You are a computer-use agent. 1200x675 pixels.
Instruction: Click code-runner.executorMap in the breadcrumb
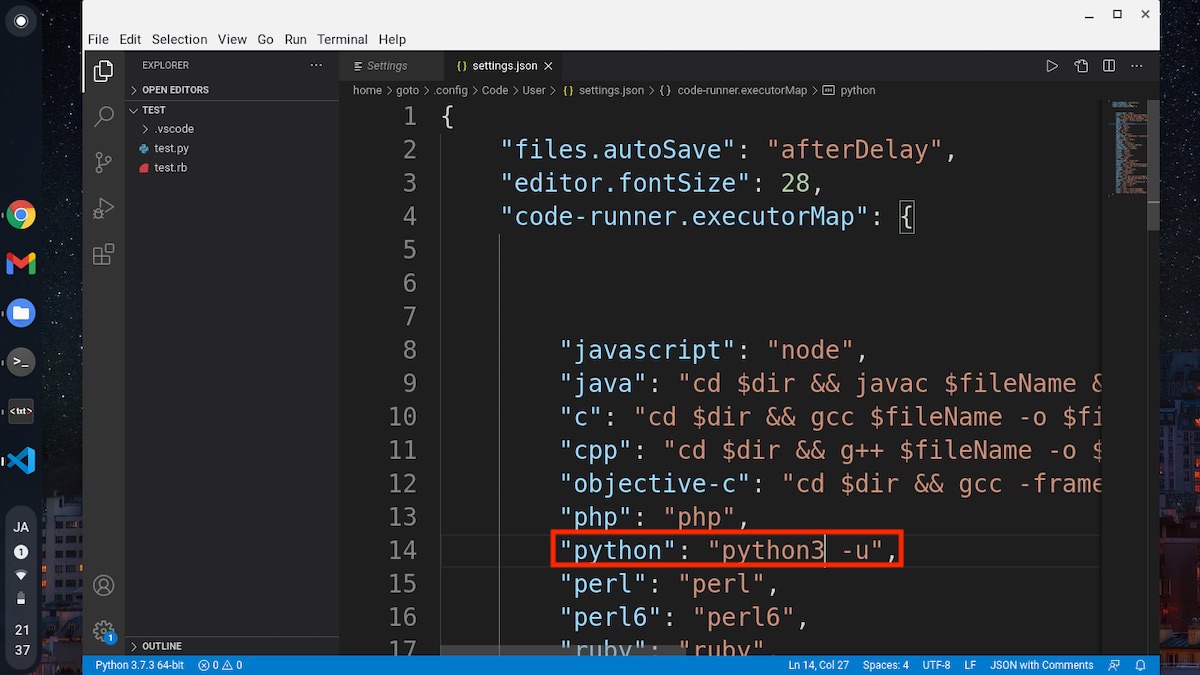coord(744,90)
